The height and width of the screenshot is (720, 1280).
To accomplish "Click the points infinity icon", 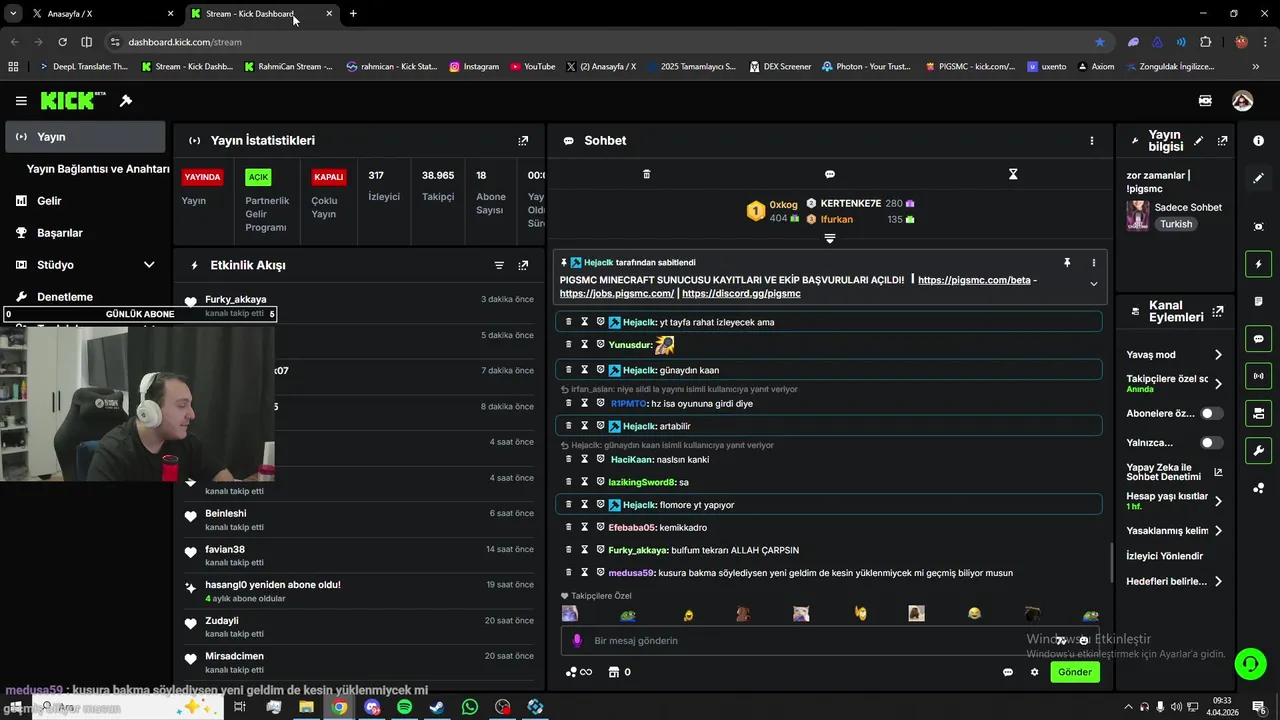I will tap(579, 672).
